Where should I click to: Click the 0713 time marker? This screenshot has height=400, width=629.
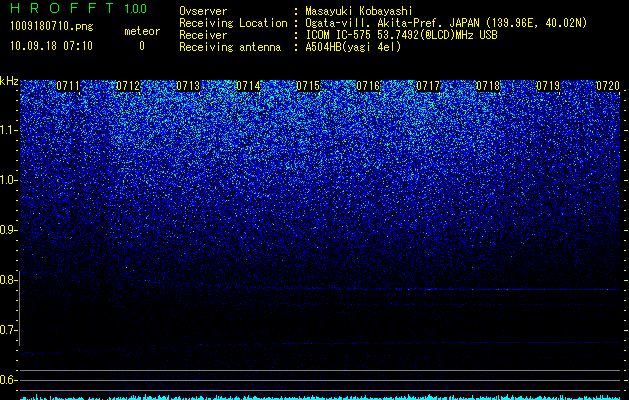pos(188,86)
